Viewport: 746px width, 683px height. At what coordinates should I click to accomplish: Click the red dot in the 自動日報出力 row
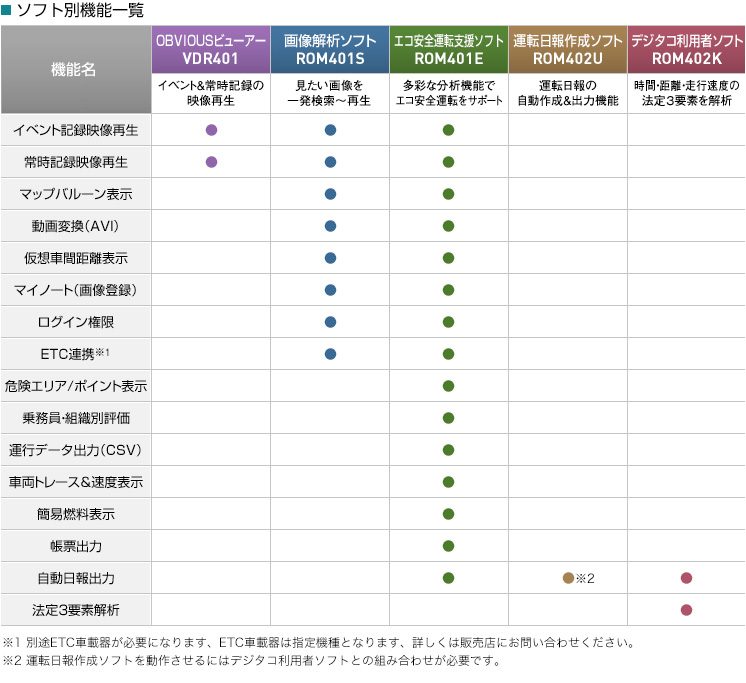coord(686,578)
